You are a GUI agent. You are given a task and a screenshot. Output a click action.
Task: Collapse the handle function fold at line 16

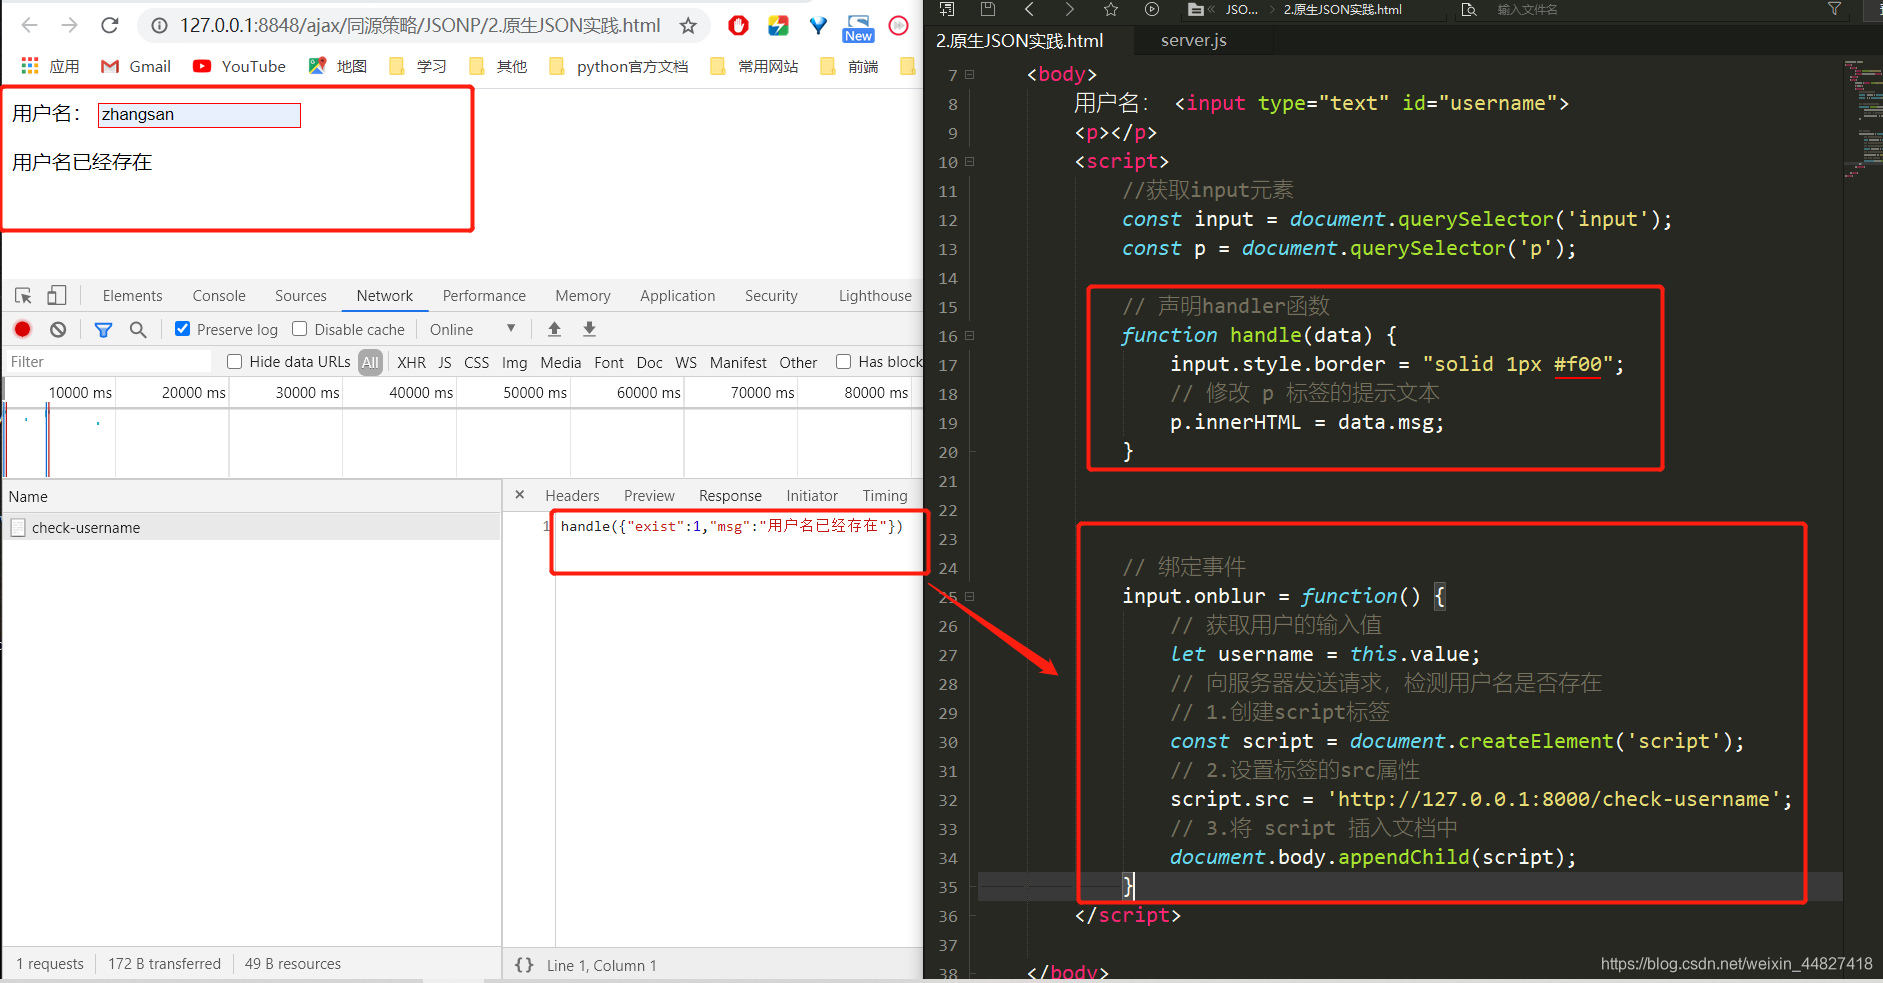pos(970,335)
